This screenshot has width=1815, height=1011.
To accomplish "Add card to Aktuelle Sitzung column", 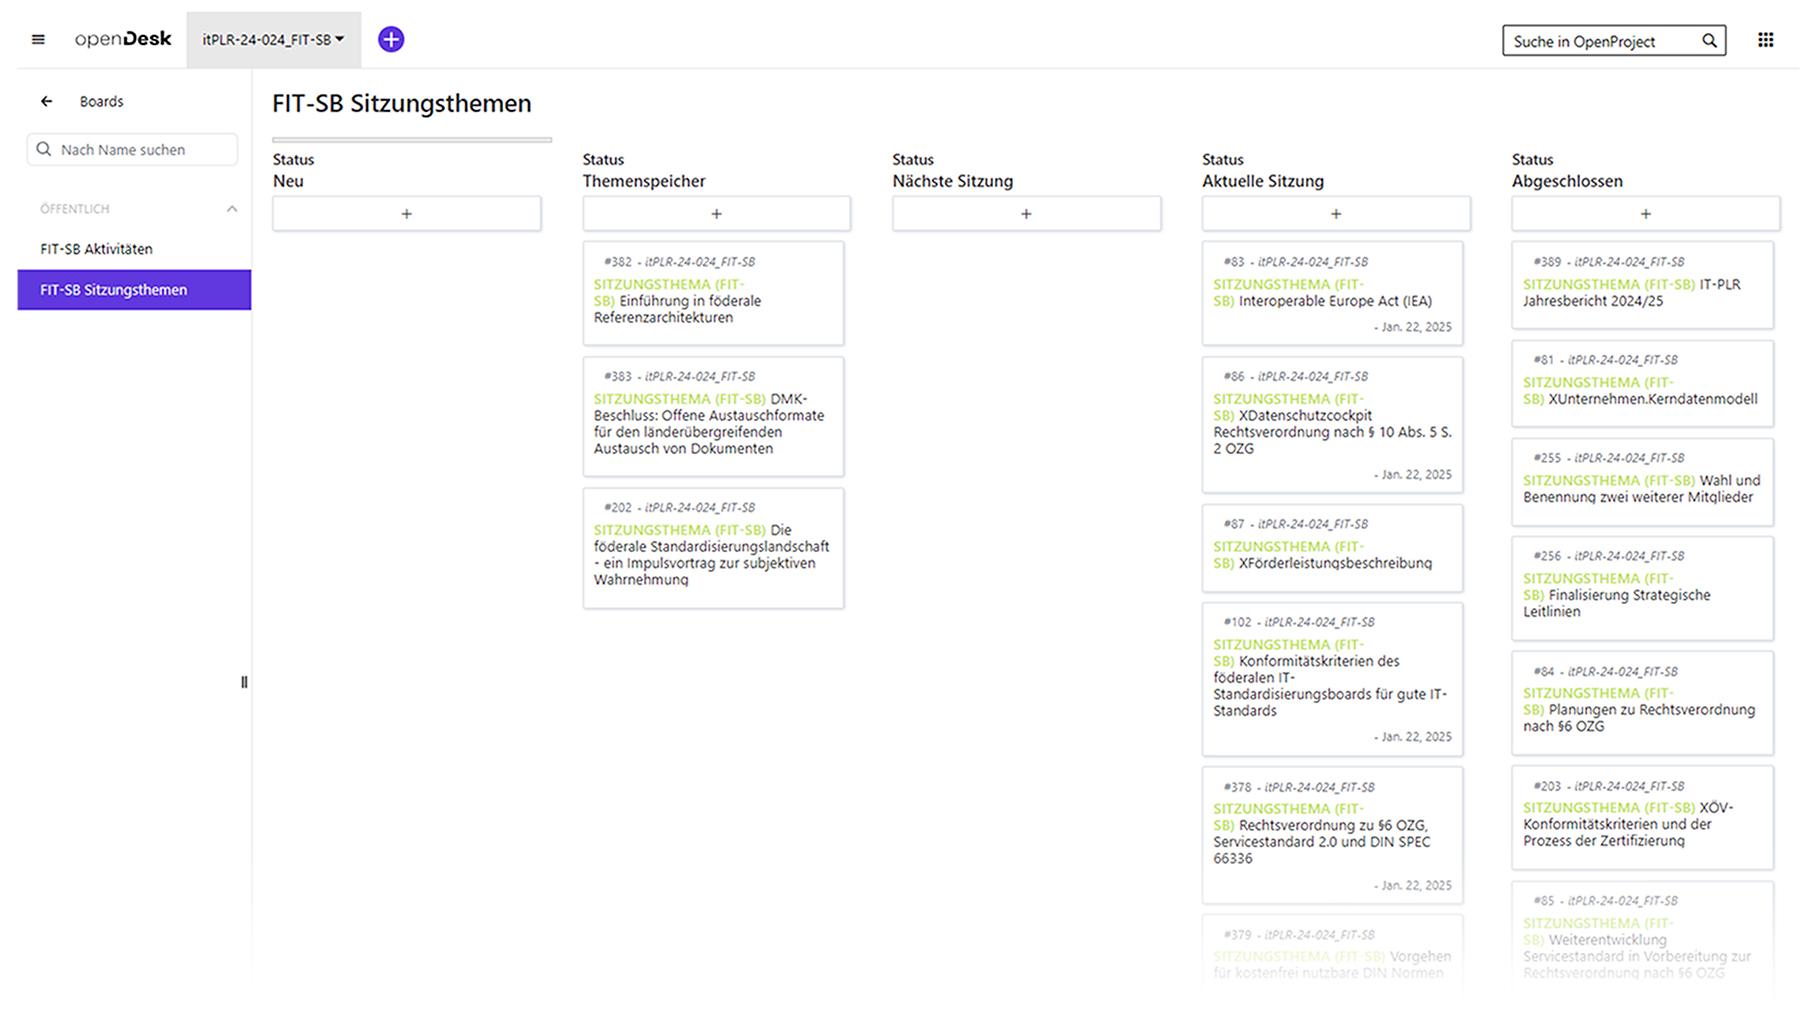I will coord(1336,214).
